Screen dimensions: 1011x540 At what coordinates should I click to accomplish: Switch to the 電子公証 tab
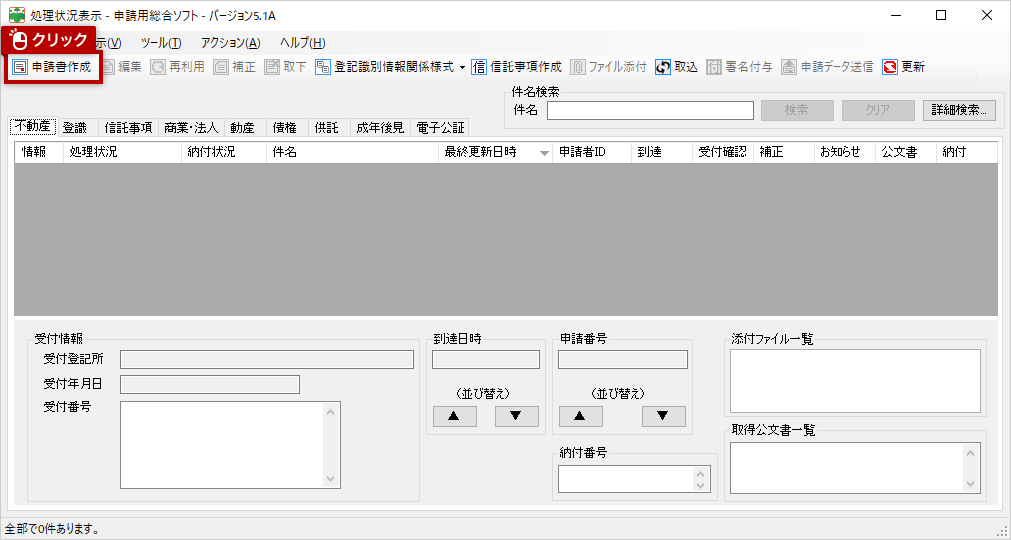[440, 128]
